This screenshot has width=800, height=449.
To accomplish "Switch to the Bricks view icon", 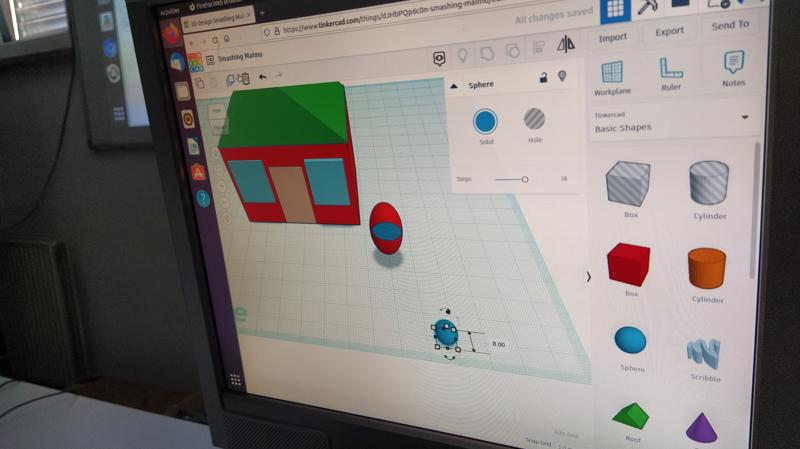I will pyautogui.click(x=681, y=4).
